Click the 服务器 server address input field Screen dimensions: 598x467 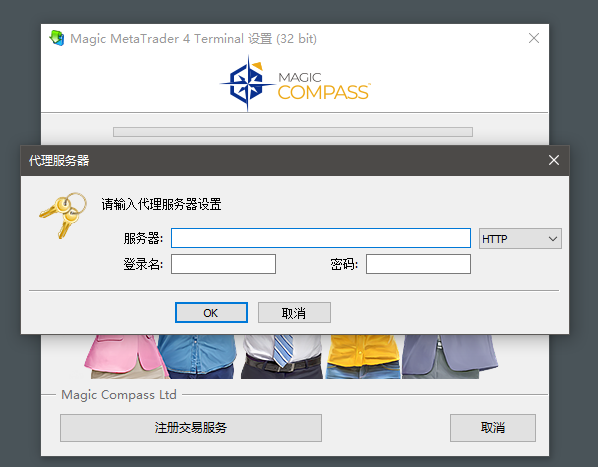(x=321, y=238)
